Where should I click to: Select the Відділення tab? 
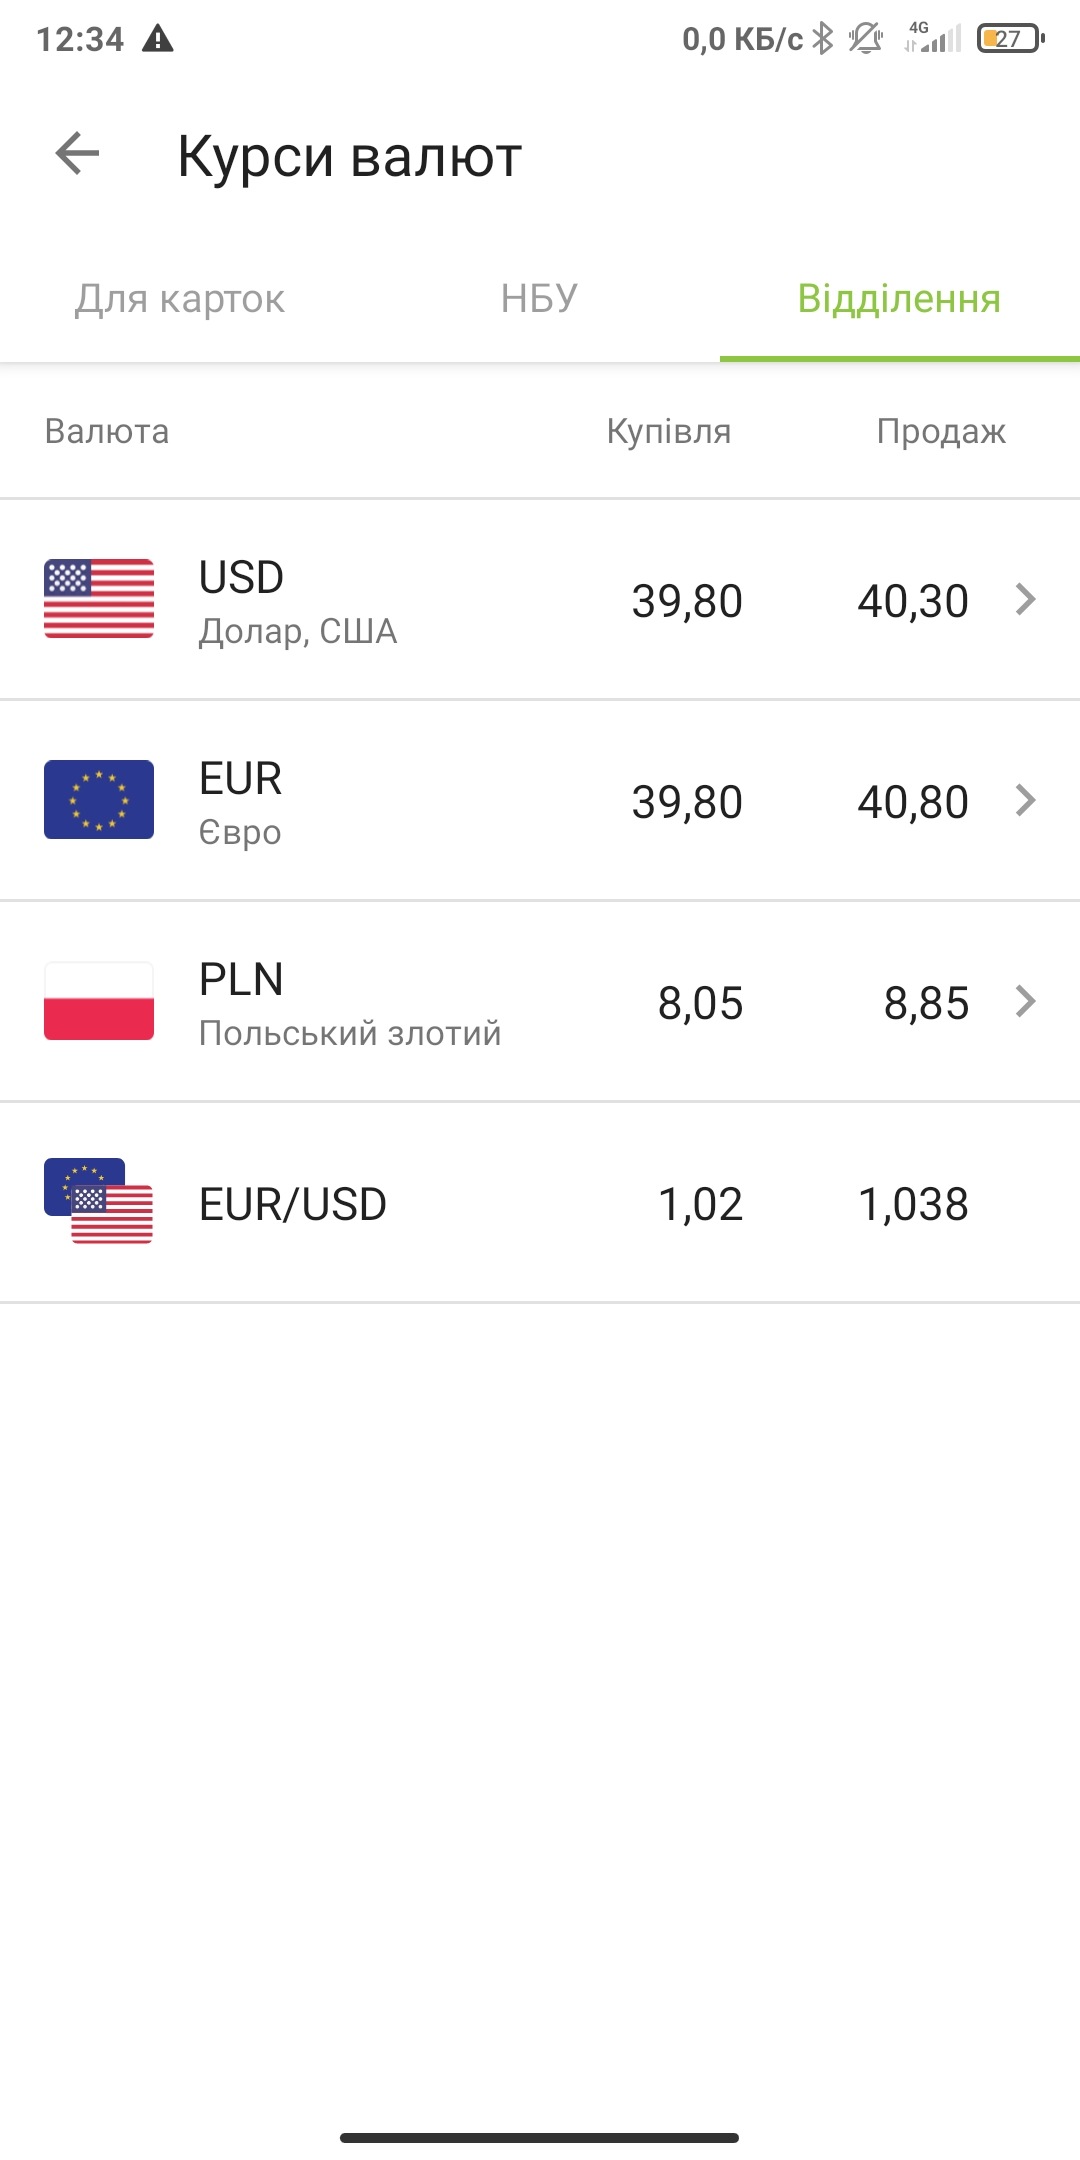click(x=899, y=299)
